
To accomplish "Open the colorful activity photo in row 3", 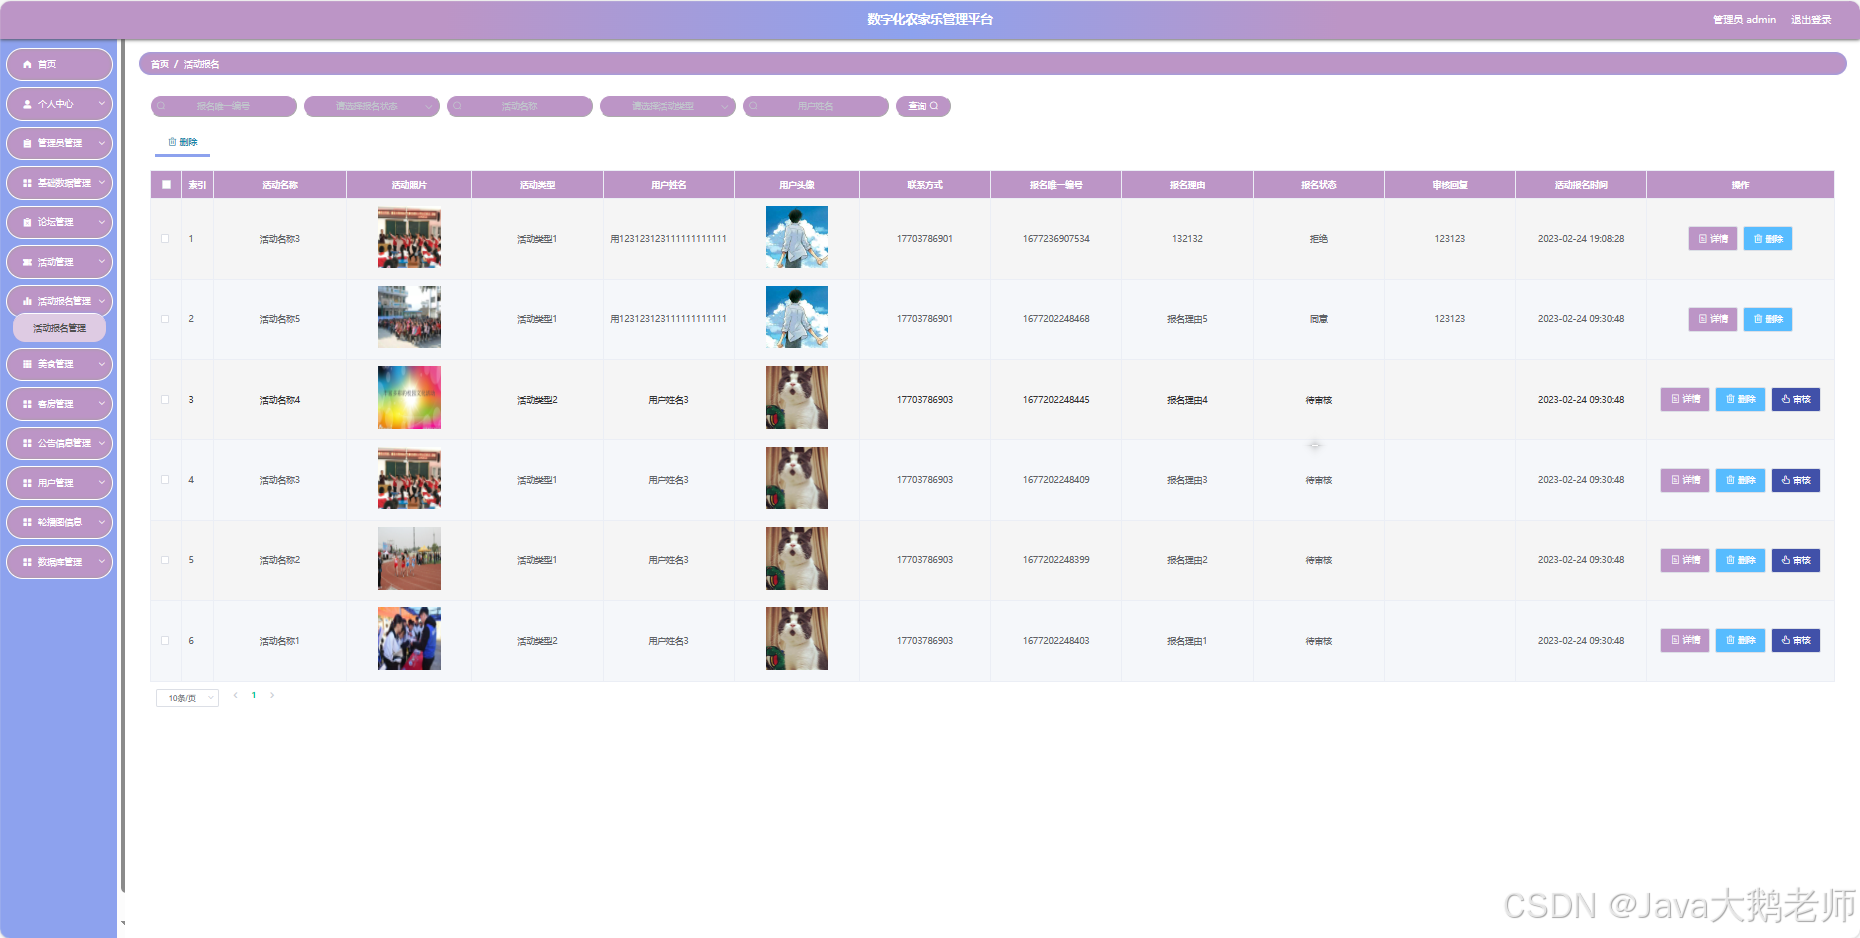I will point(409,398).
